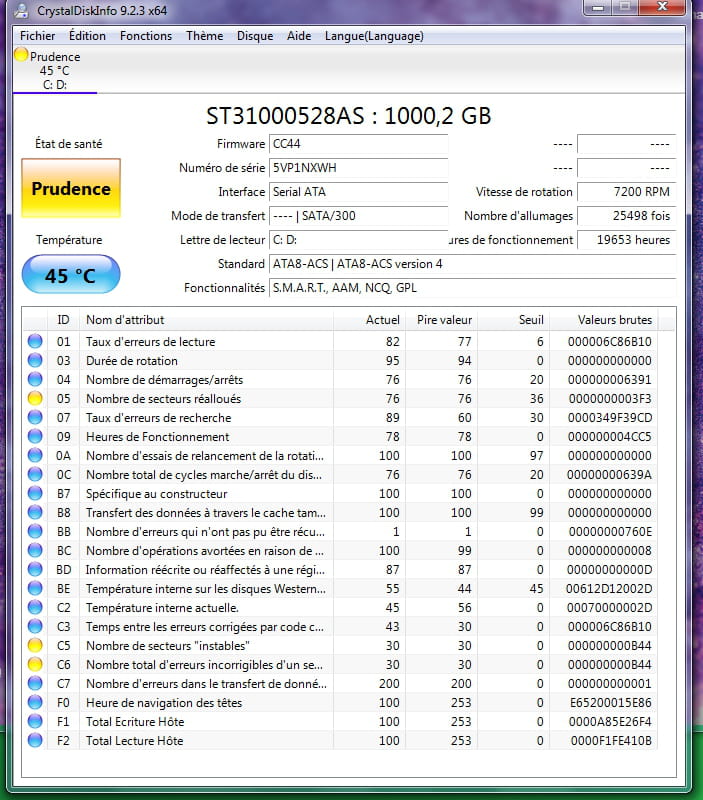Click the serial number field 5VP1NXWH

coord(359,168)
